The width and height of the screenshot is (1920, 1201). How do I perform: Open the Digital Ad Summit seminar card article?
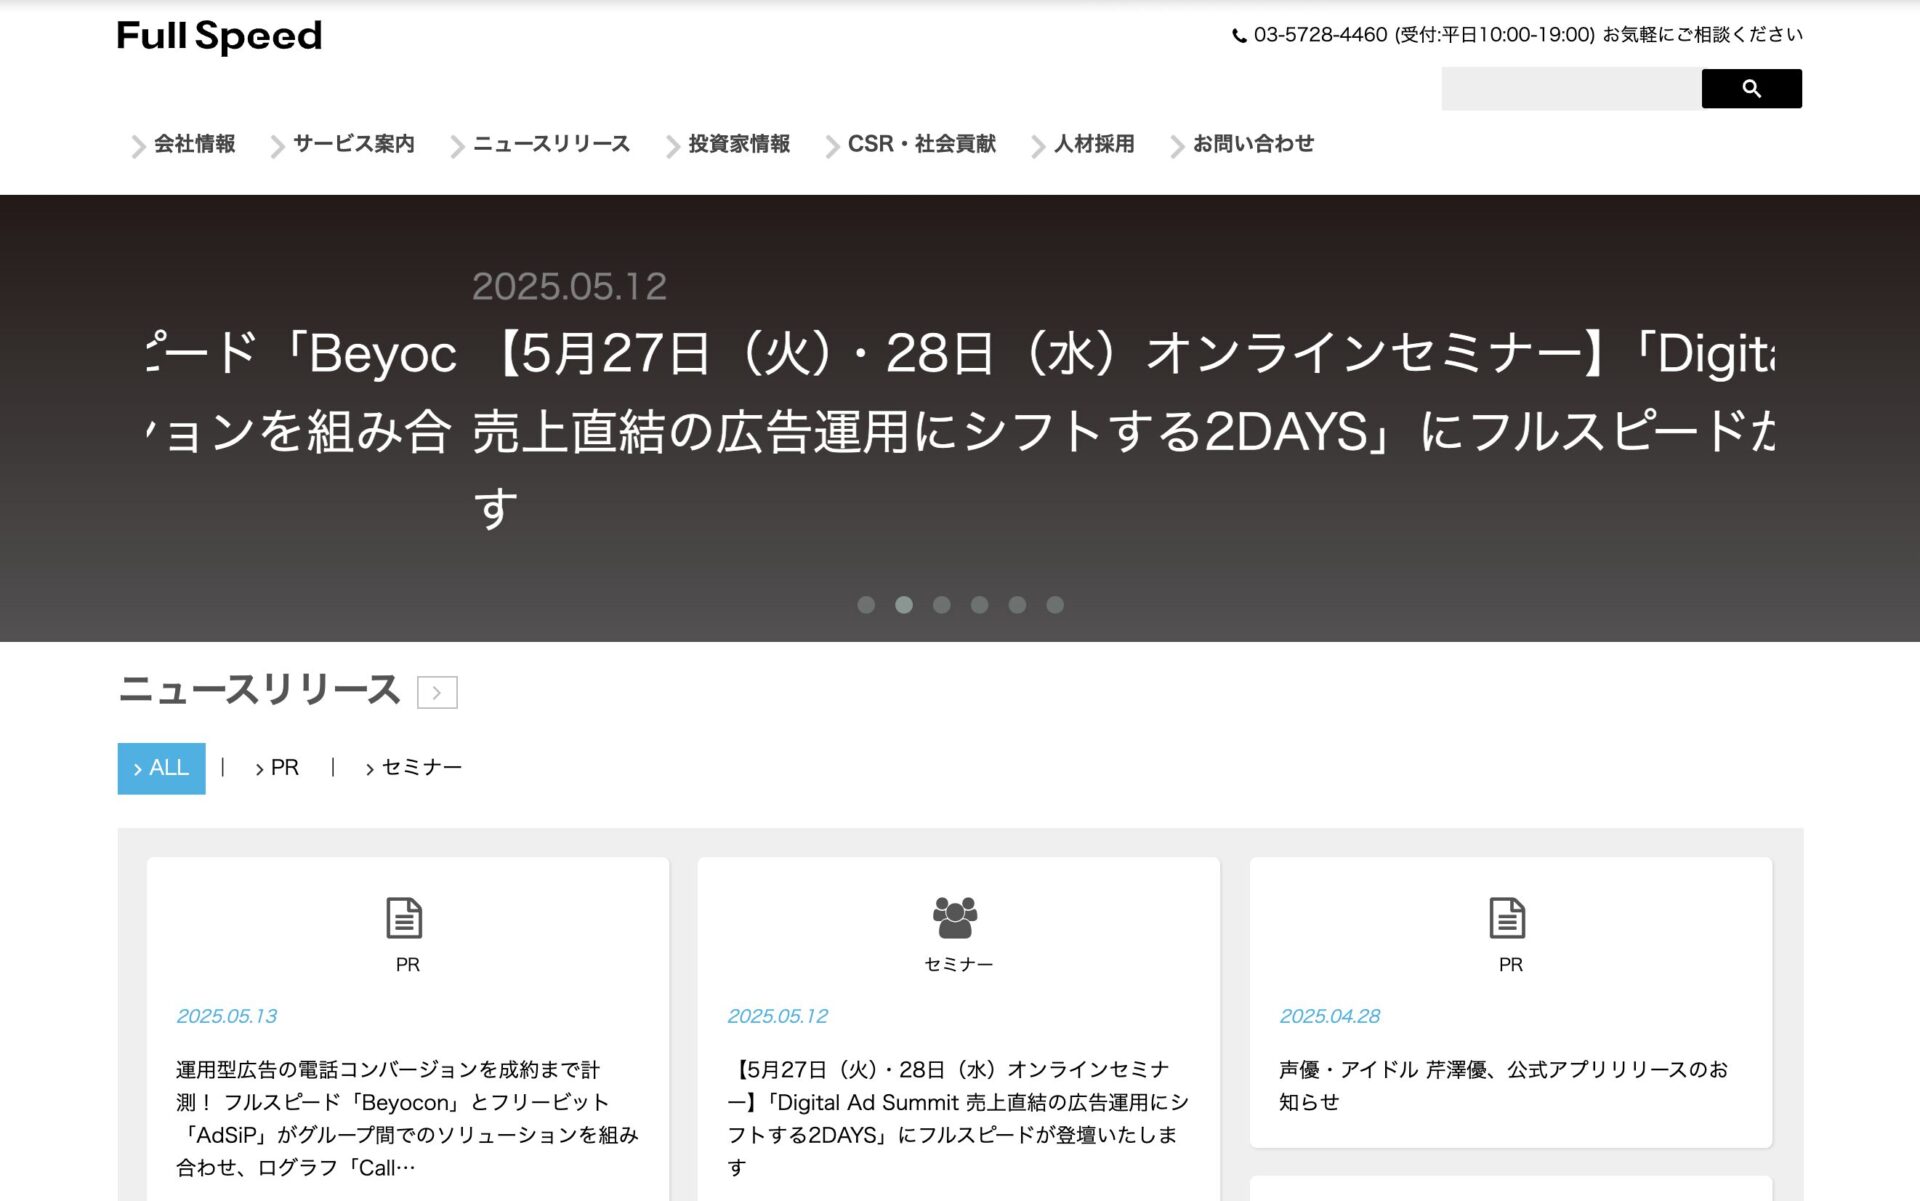pyautogui.click(x=957, y=1118)
